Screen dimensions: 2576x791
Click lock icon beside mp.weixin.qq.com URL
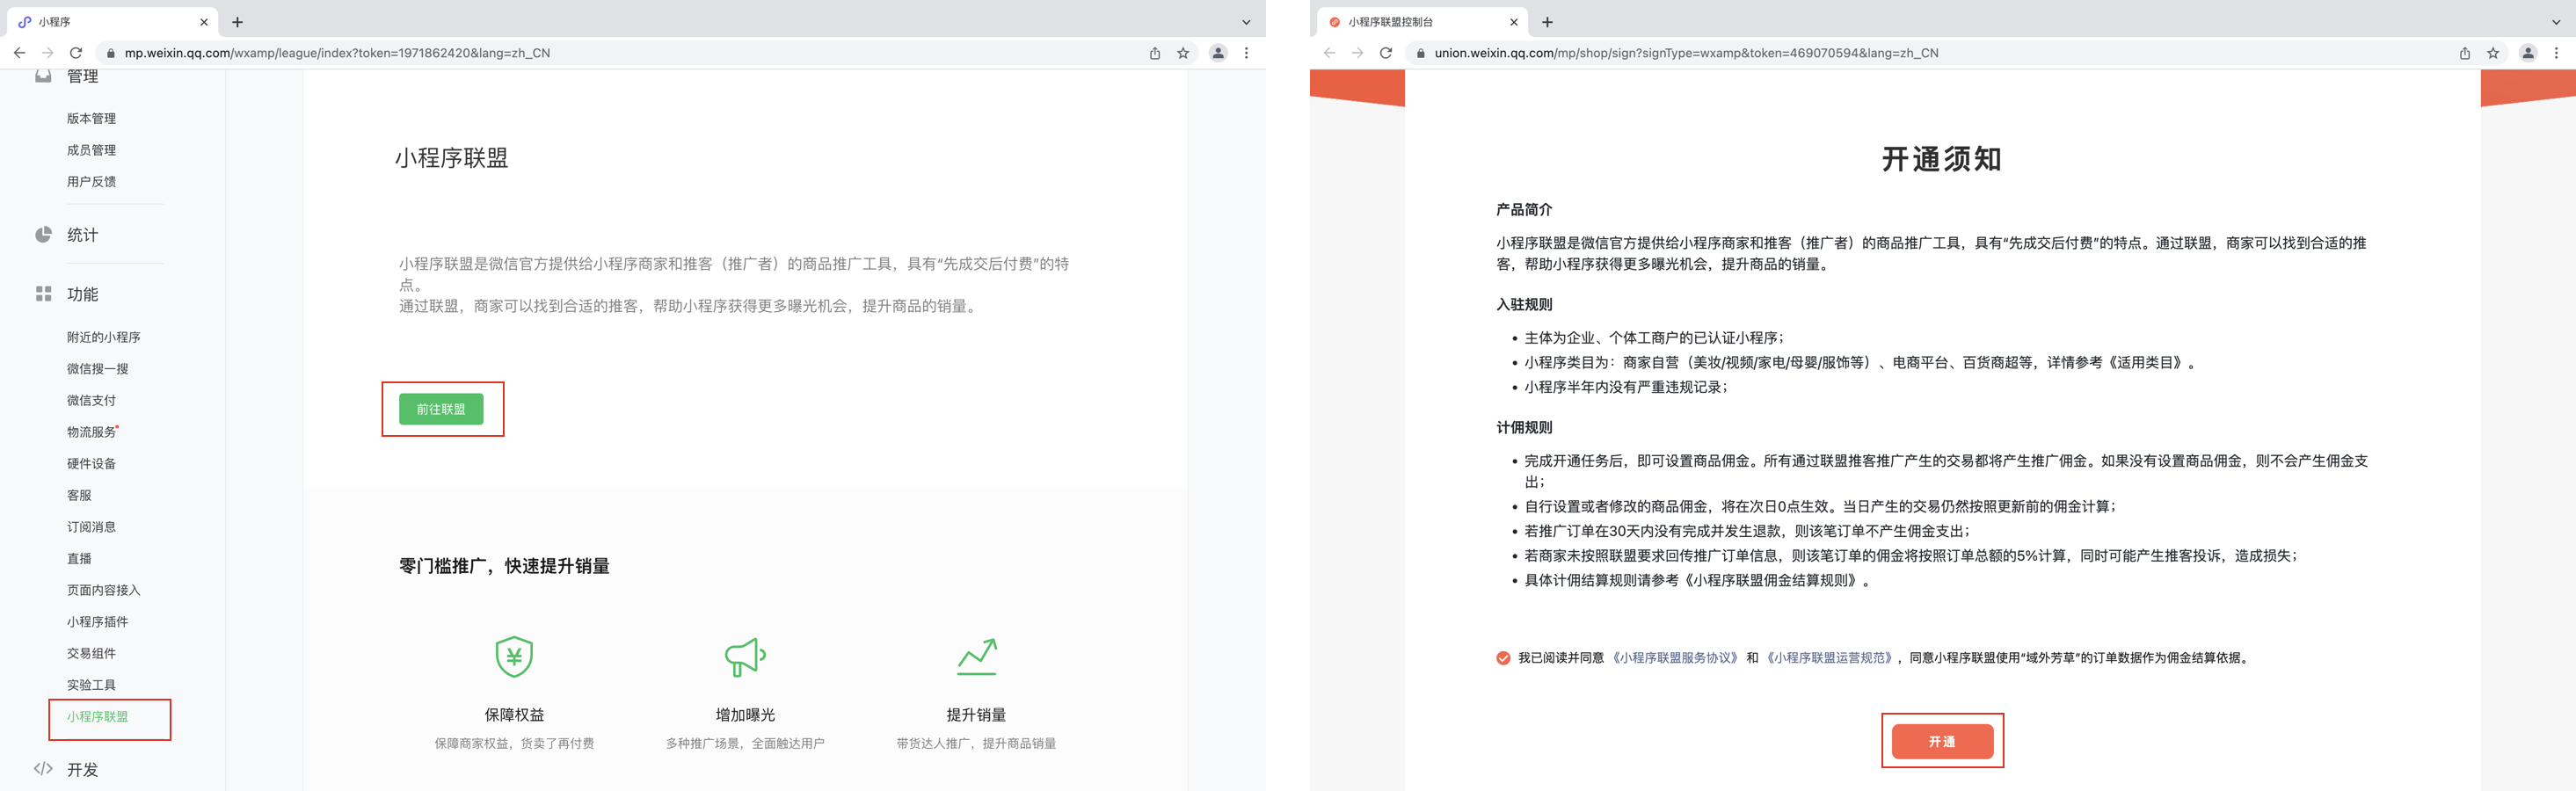pos(111,53)
